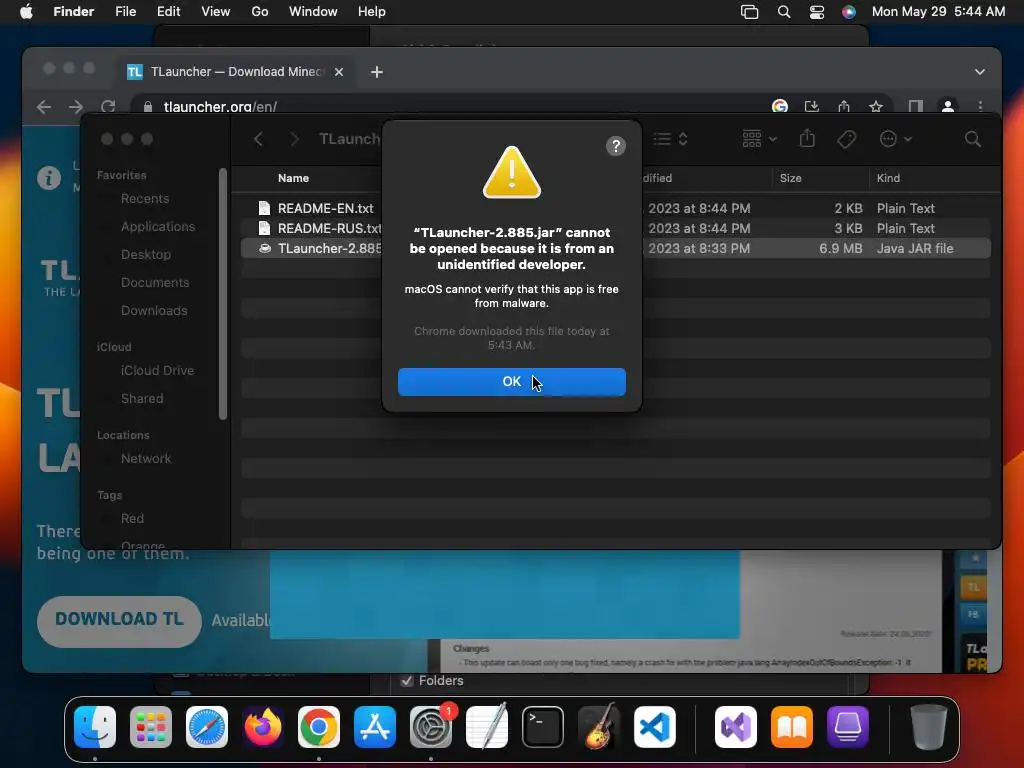1024x768 pixels.
Task: Click Finder window search icon
Action: point(972,138)
